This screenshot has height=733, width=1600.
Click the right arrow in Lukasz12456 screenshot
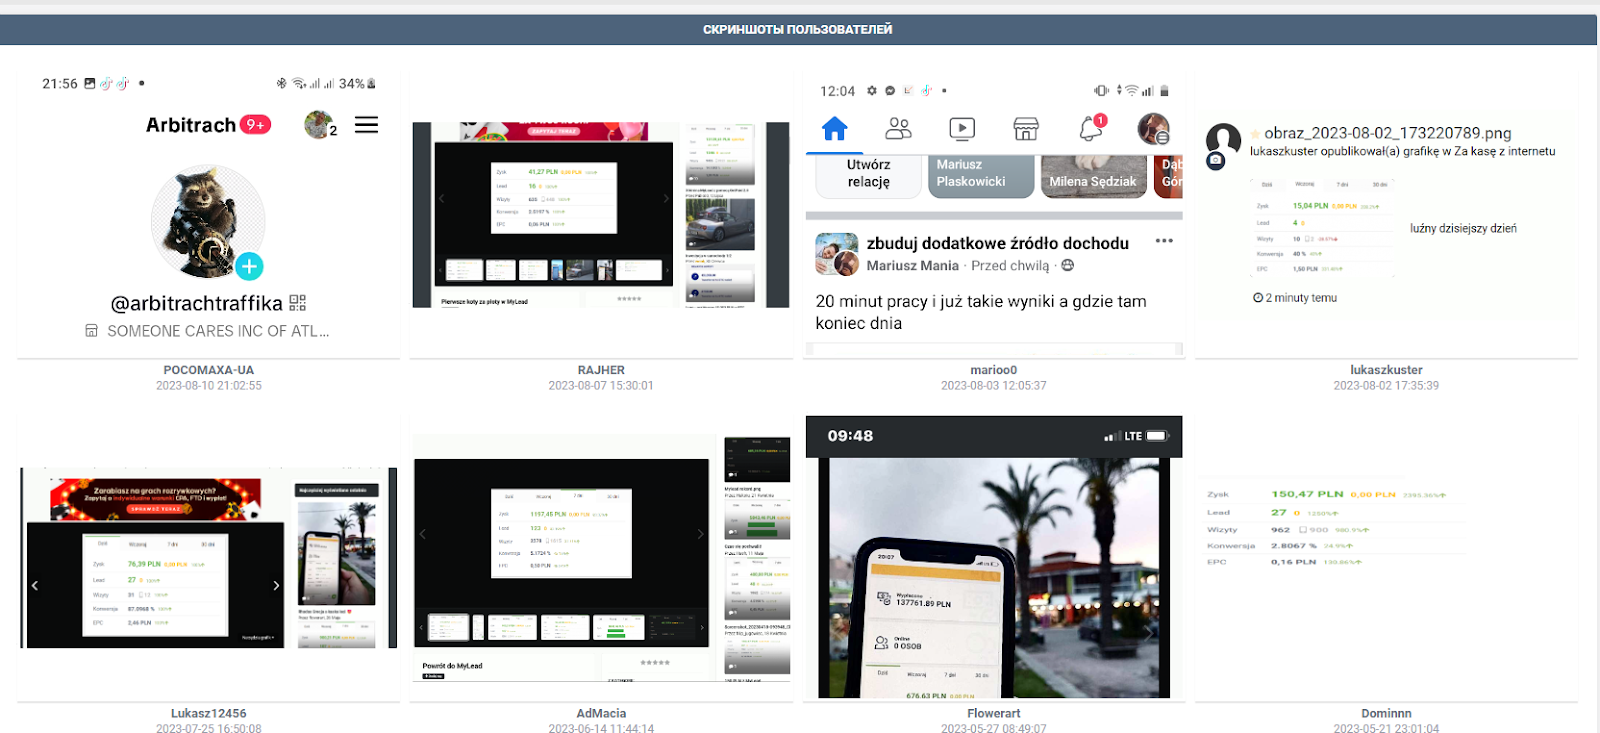[x=277, y=586]
